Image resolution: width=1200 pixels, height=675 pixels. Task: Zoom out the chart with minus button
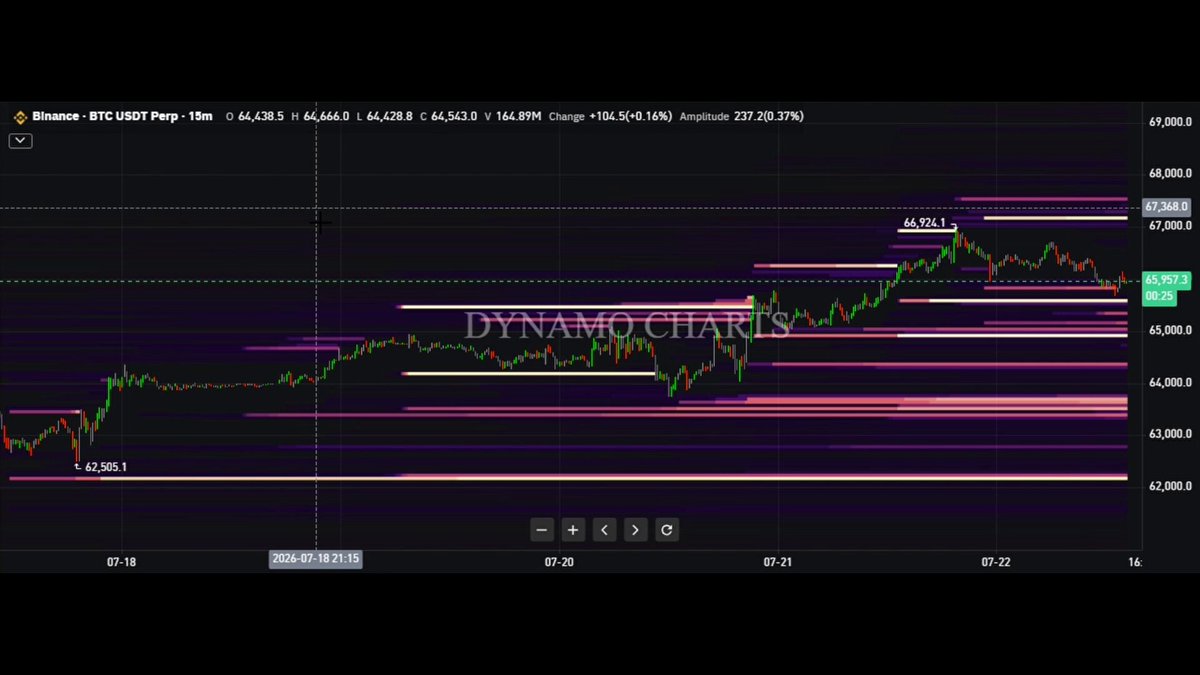click(542, 530)
